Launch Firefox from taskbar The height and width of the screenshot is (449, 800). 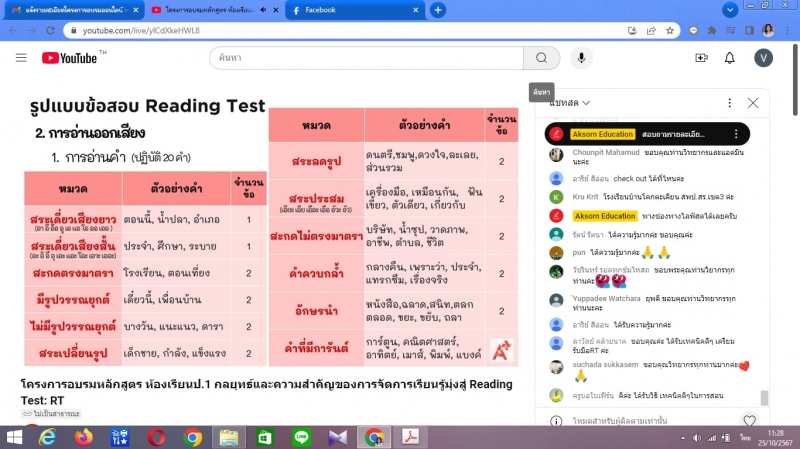[84, 437]
